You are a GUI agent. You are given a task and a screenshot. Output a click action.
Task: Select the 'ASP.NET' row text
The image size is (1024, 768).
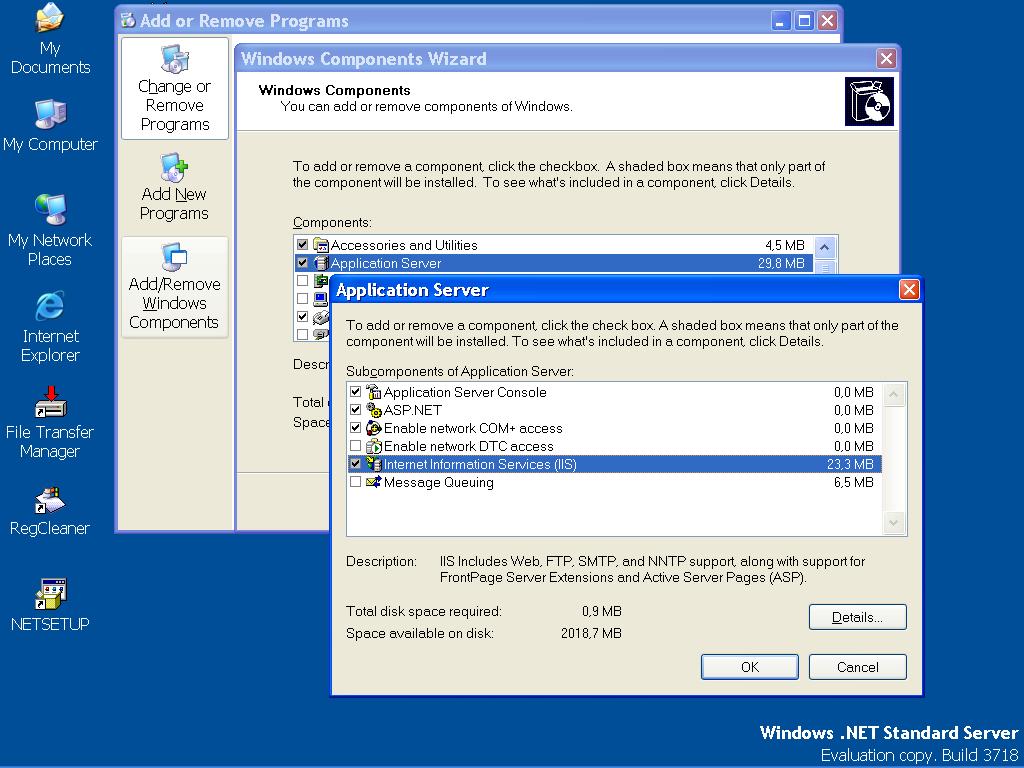(x=413, y=410)
